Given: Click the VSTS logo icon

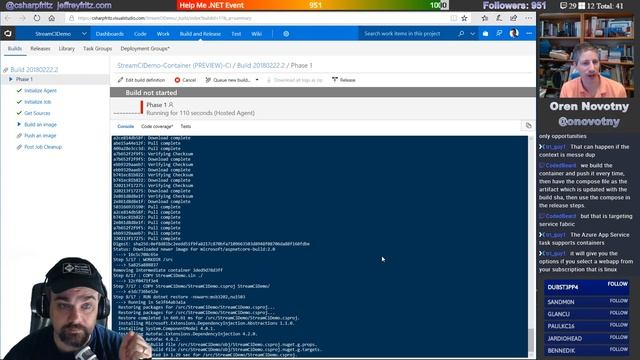Looking at the screenshot, I should point(8,33).
